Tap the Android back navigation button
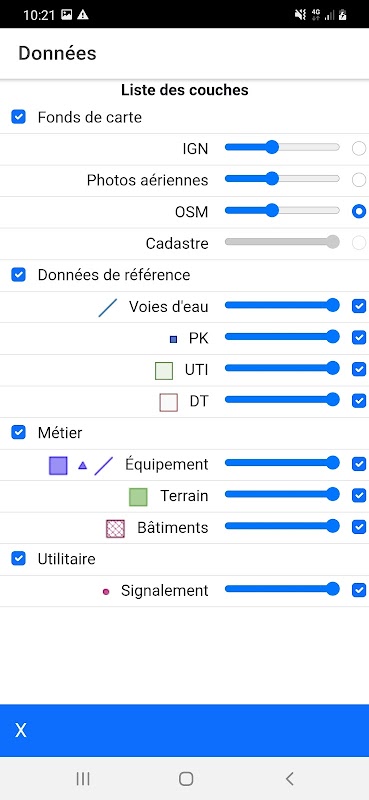Viewport: 369px width, 800px height. (x=289, y=779)
